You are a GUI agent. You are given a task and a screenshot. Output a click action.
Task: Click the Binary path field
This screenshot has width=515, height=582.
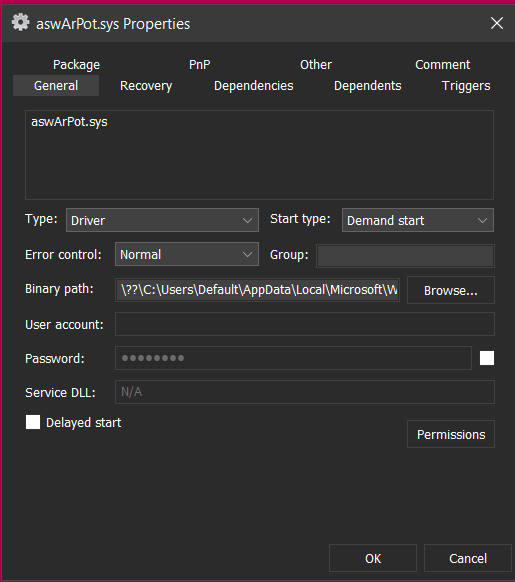[257, 290]
